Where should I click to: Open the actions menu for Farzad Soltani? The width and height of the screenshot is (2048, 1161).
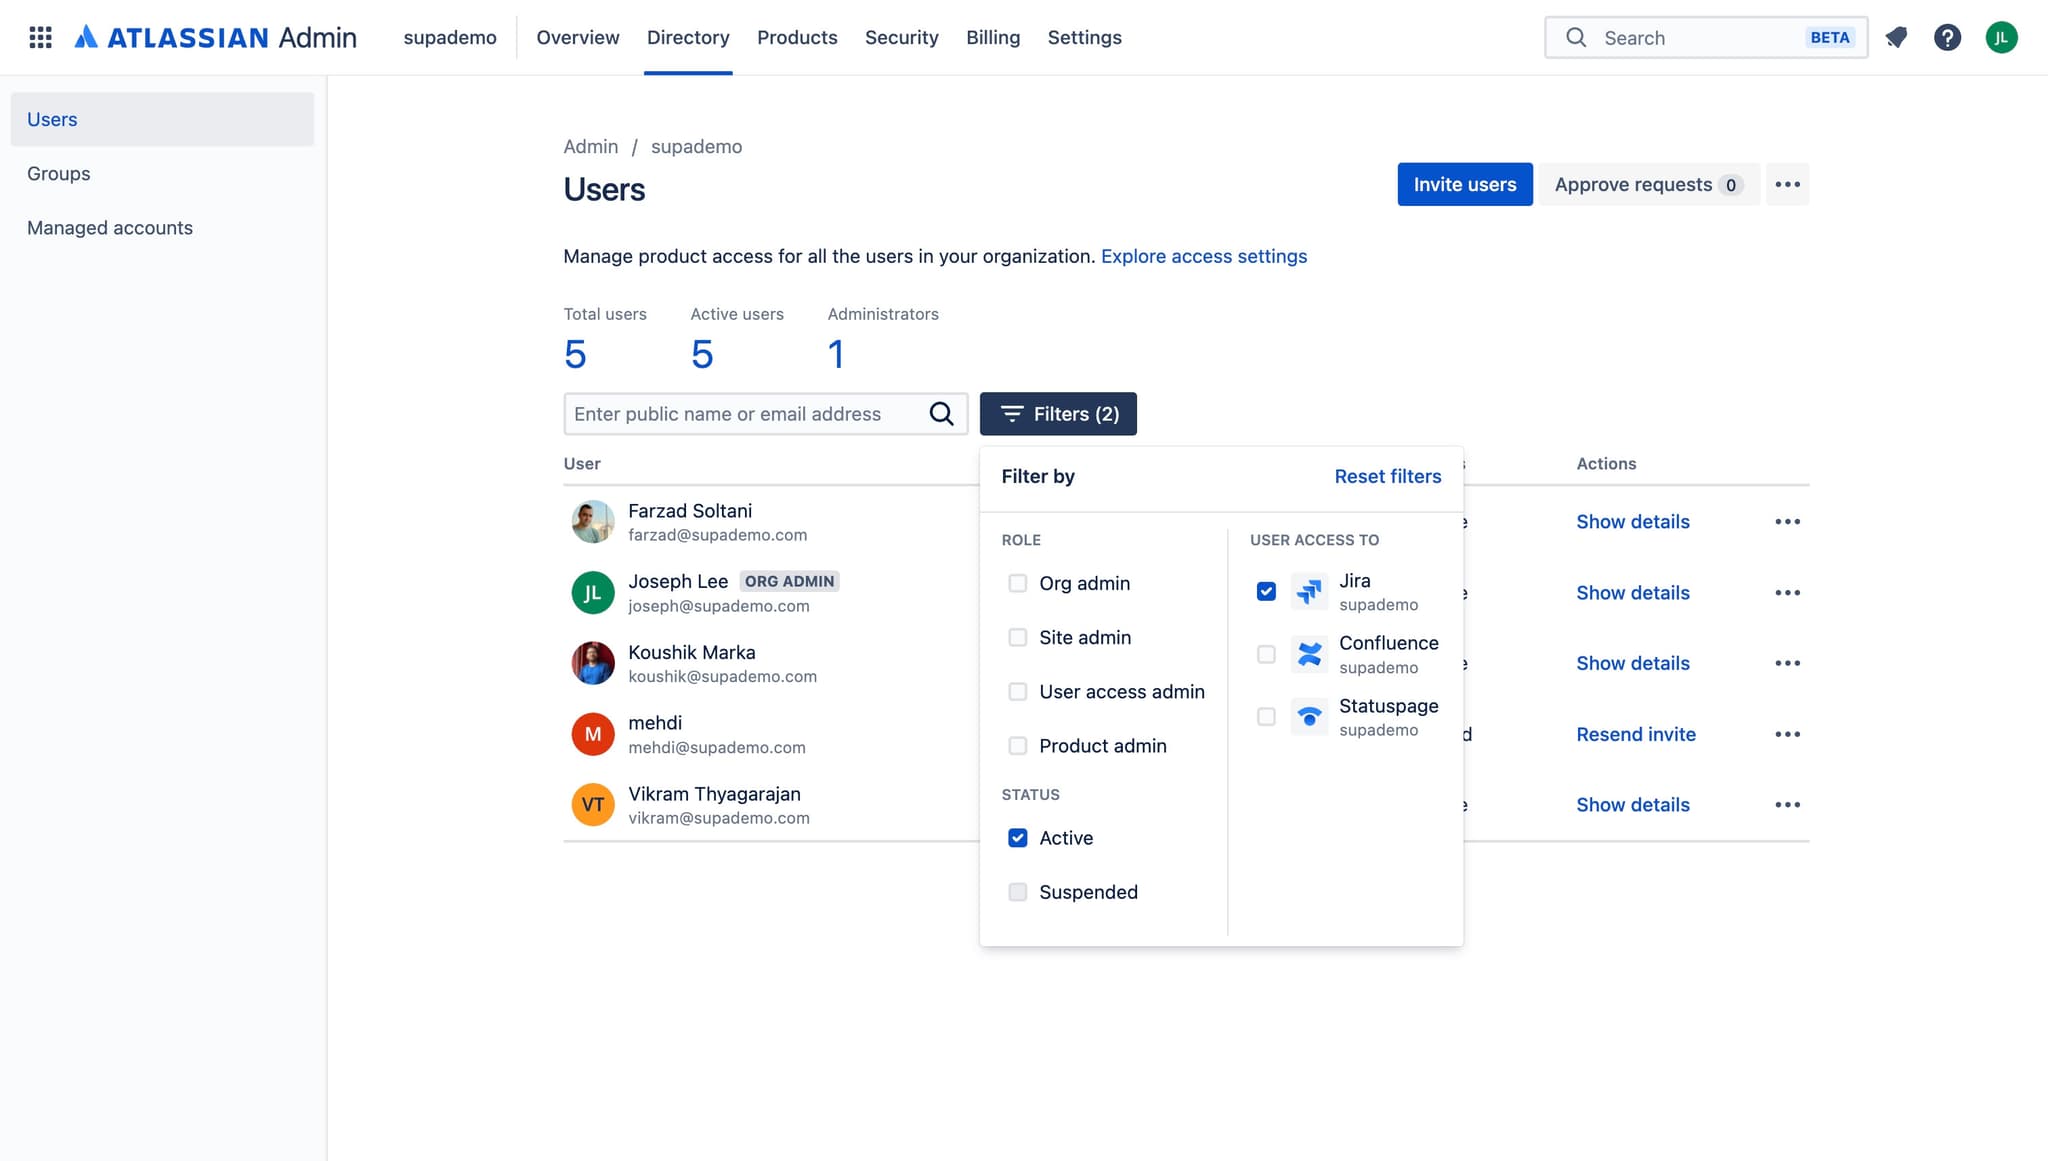tap(1787, 521)
